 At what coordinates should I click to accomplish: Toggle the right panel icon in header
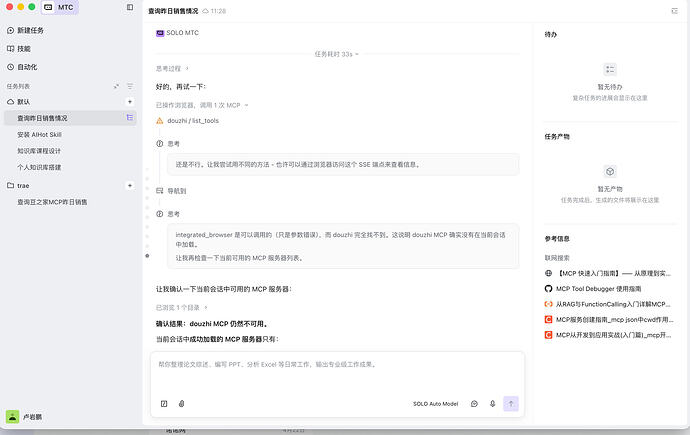click(675, 11)
